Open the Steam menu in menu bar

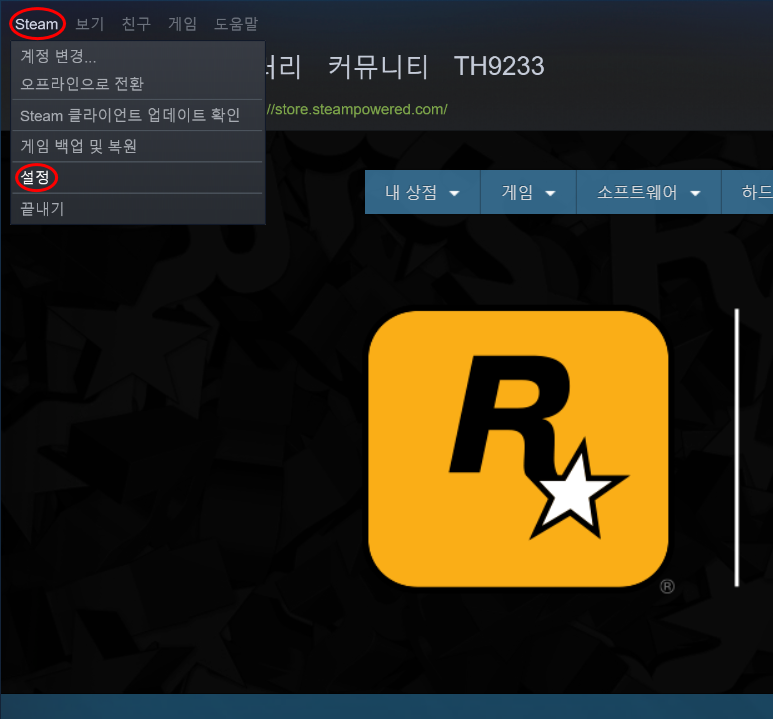[x=36, y=24]
